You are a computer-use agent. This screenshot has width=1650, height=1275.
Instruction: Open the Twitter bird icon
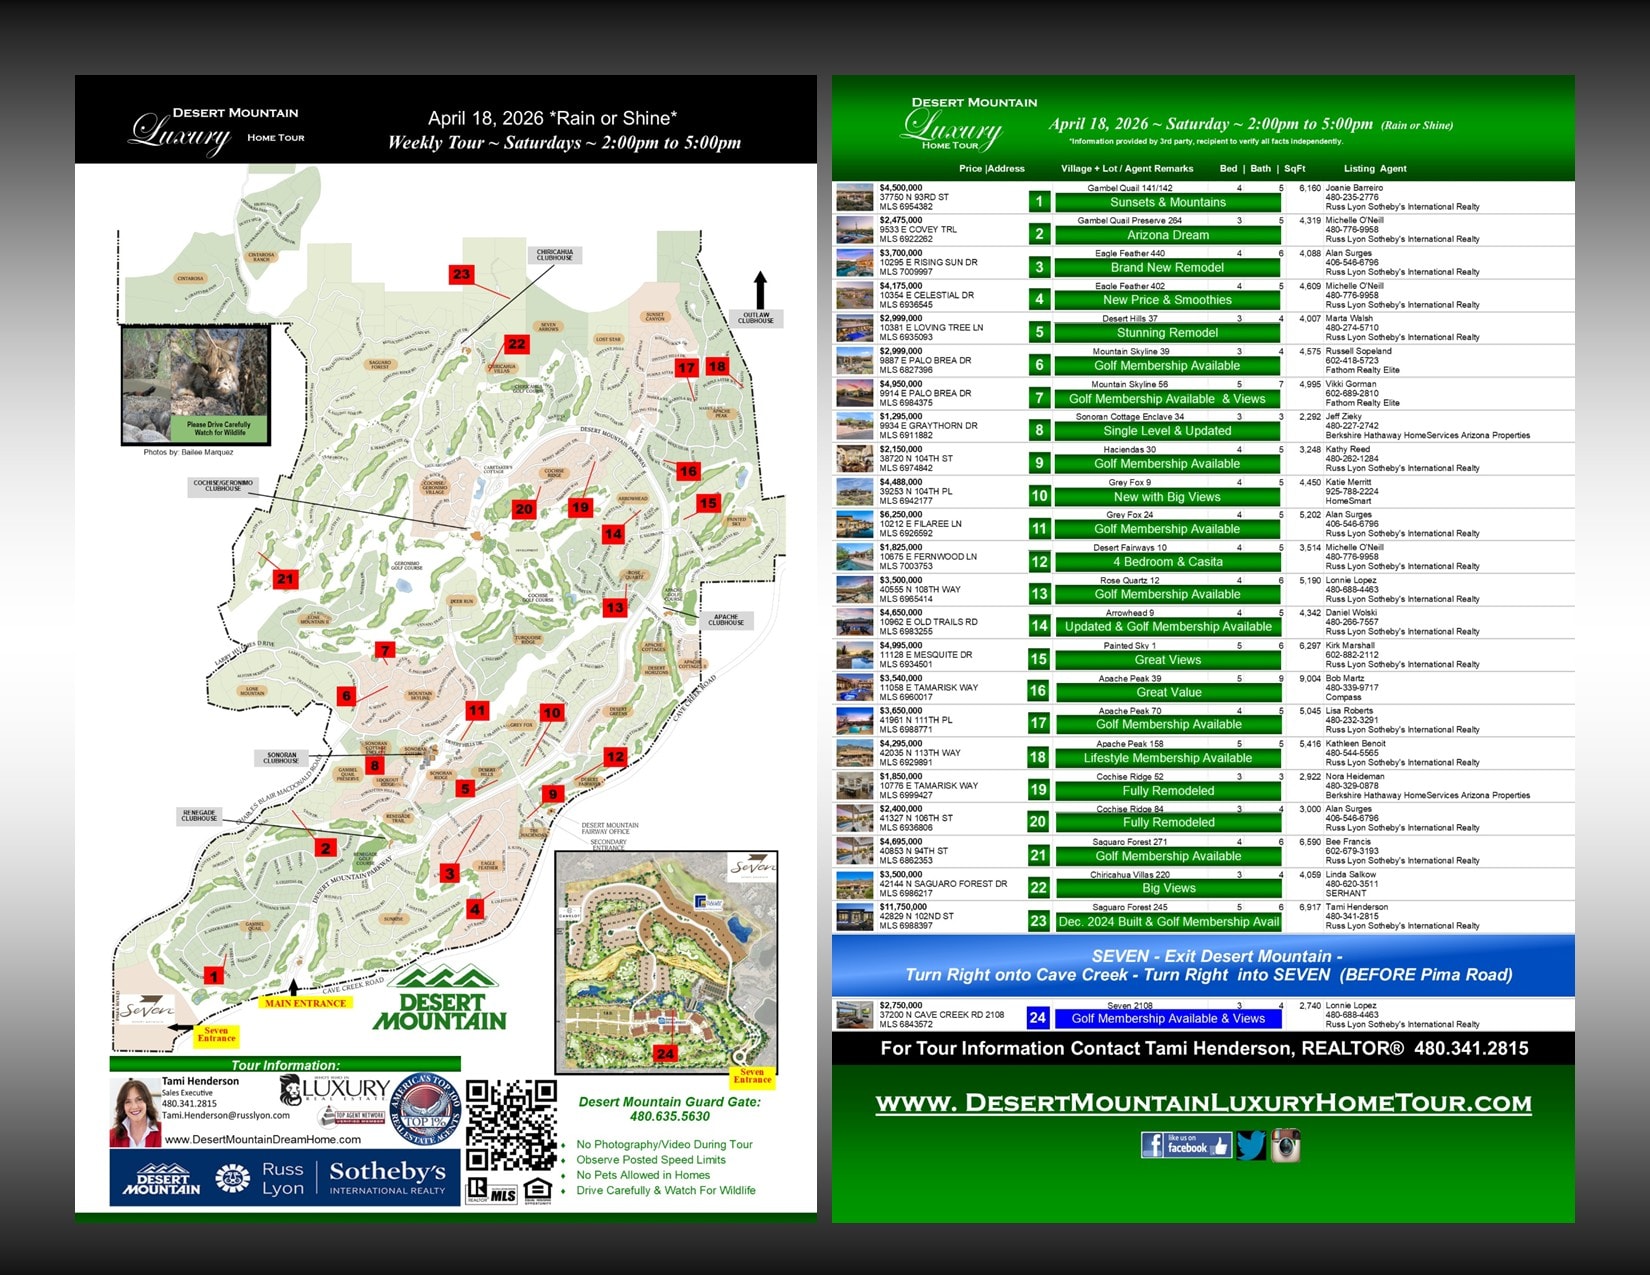tap(1250, 1145)
